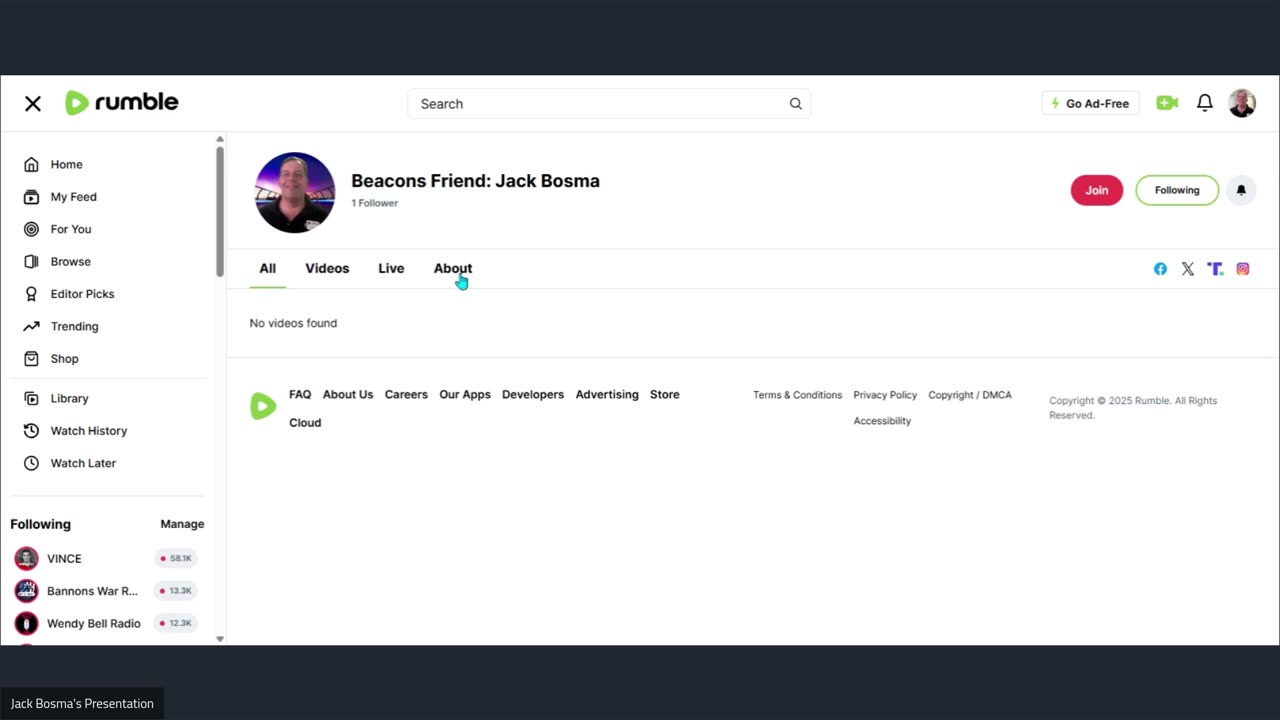This screenshot has height=720, width=1280.
Task: Click the Jack Bosma's Presentation label
Action: (82, 704)
